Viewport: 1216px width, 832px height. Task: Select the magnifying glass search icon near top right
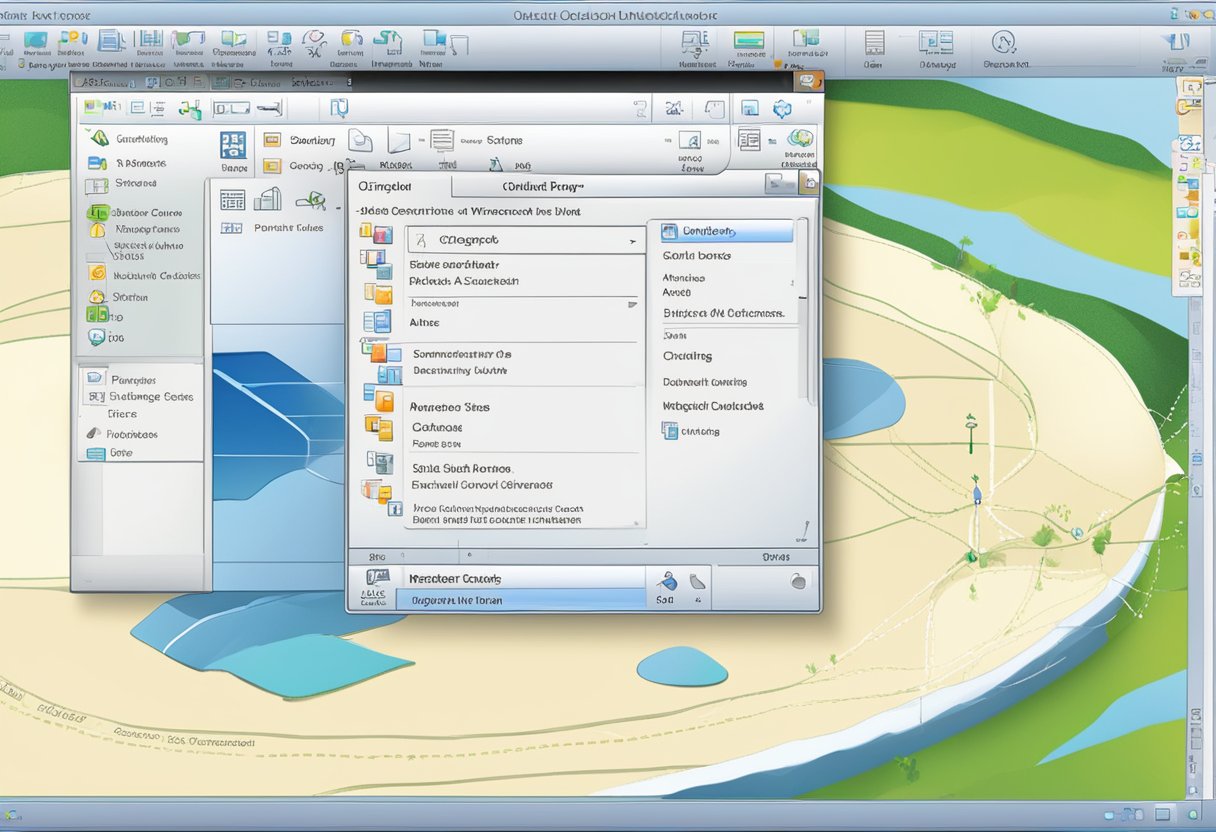point(1003,46)
